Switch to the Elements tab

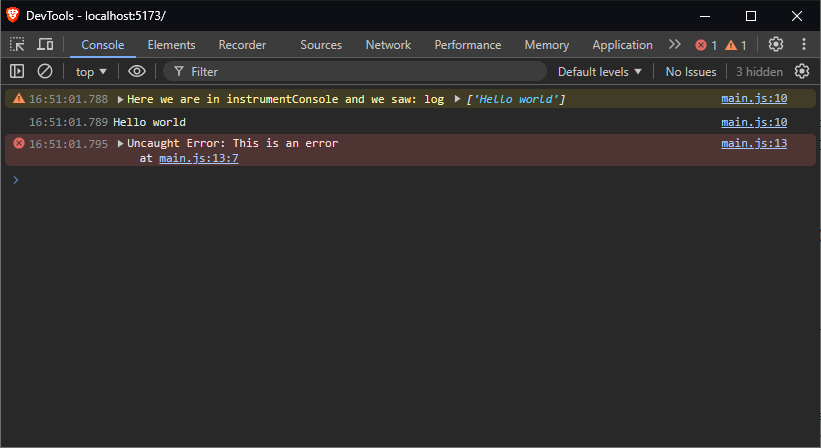(171, 44)
